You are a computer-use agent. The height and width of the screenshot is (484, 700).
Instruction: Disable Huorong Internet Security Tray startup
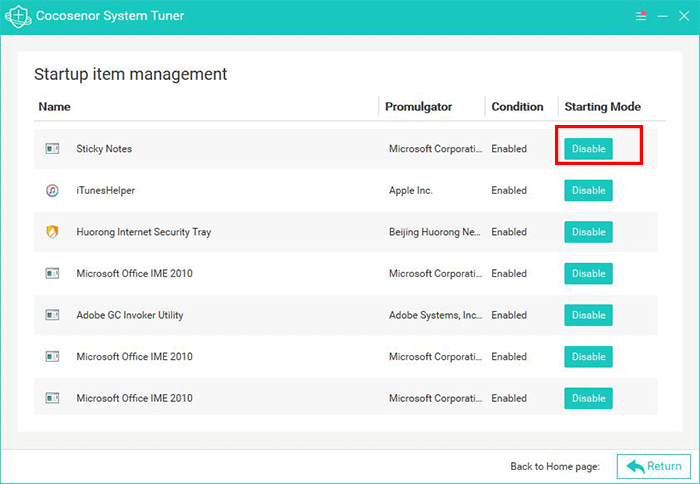click(588, 232)
